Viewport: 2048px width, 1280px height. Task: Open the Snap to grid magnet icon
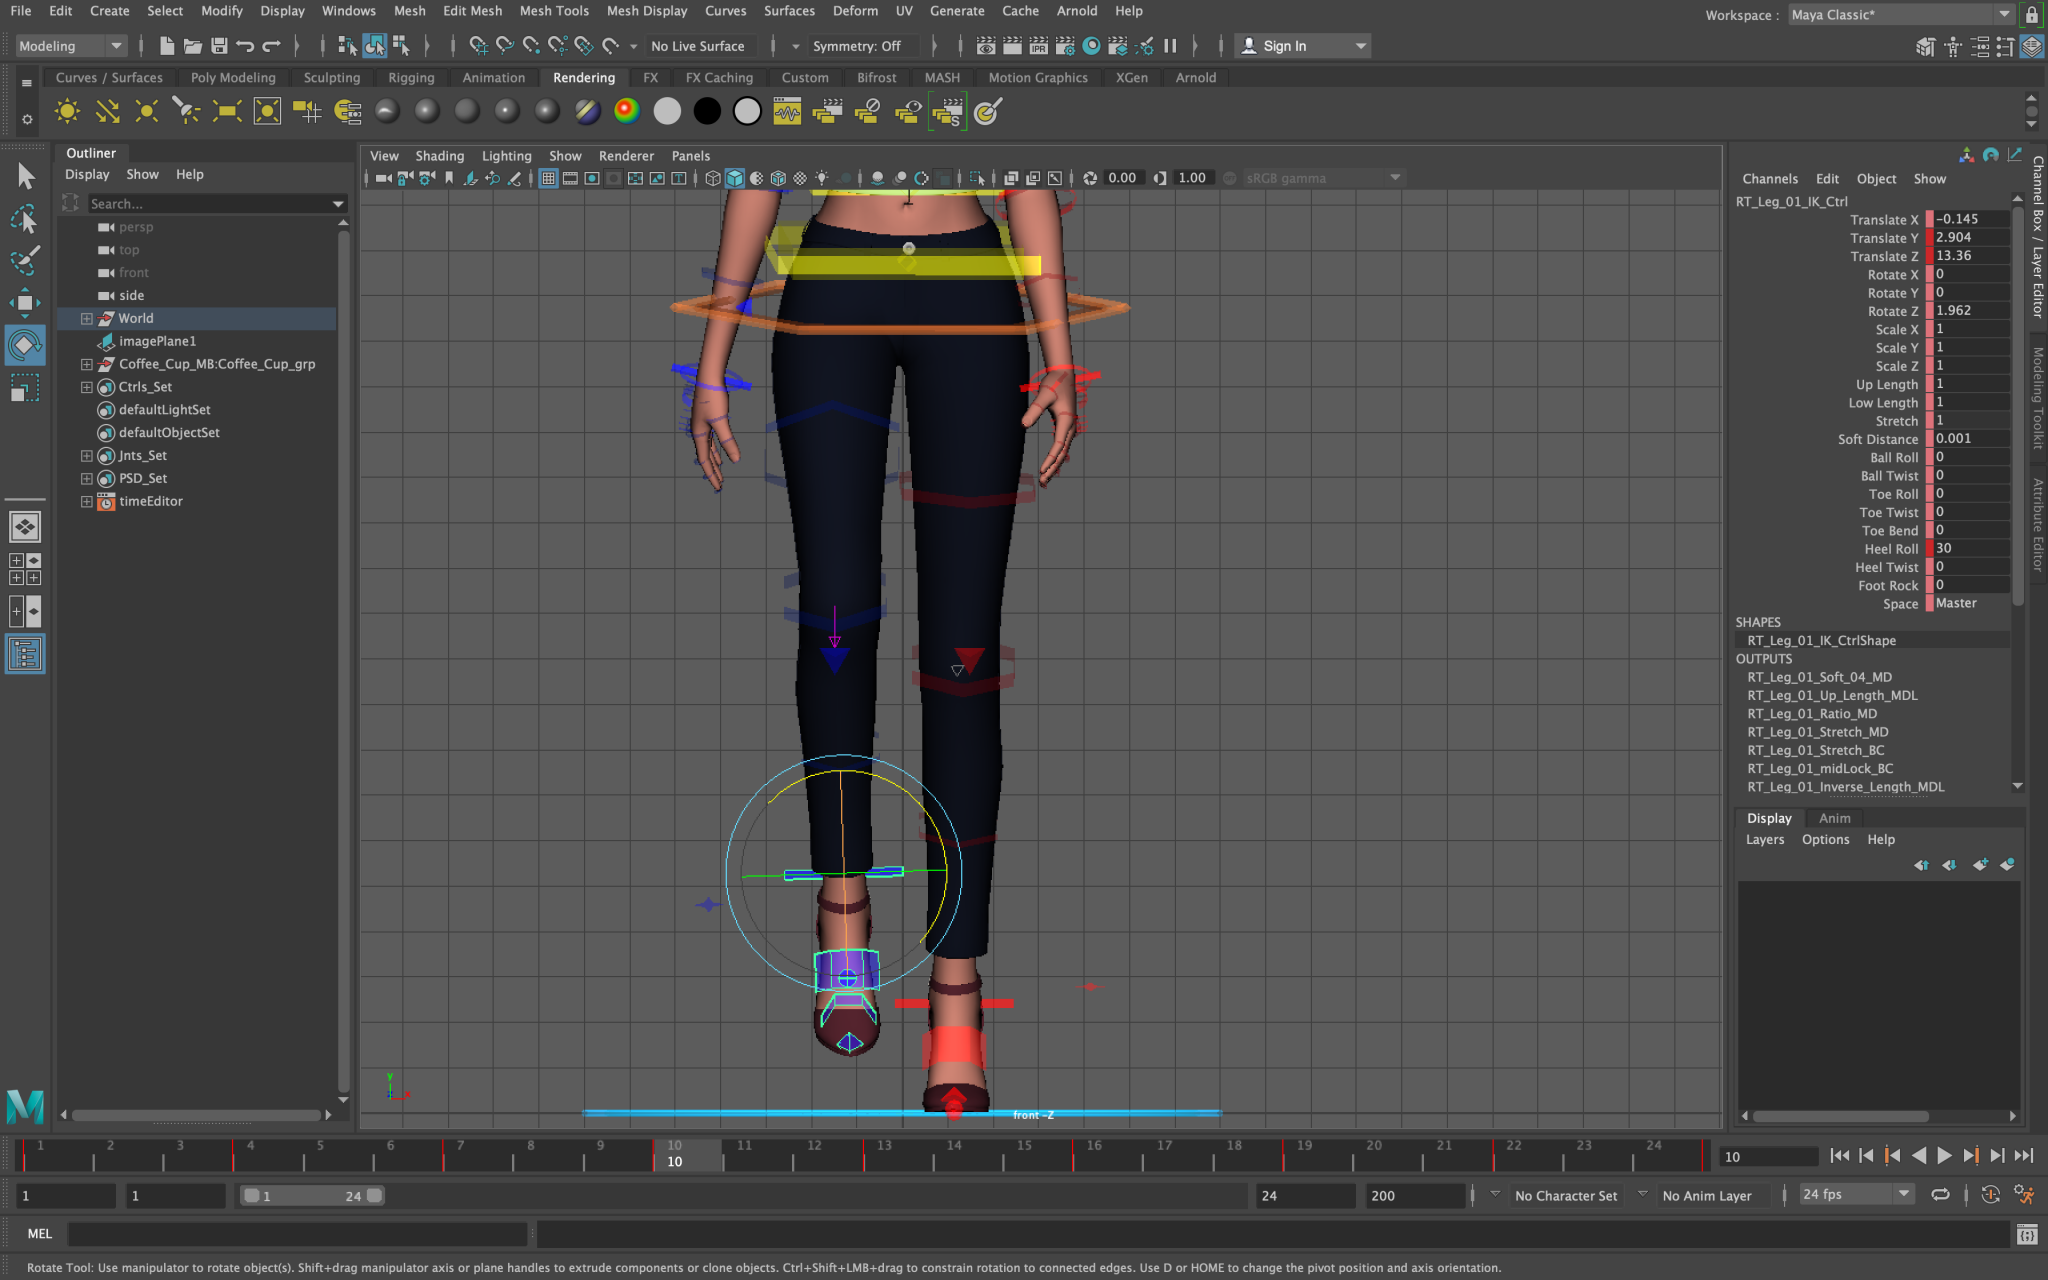[480, 46]
